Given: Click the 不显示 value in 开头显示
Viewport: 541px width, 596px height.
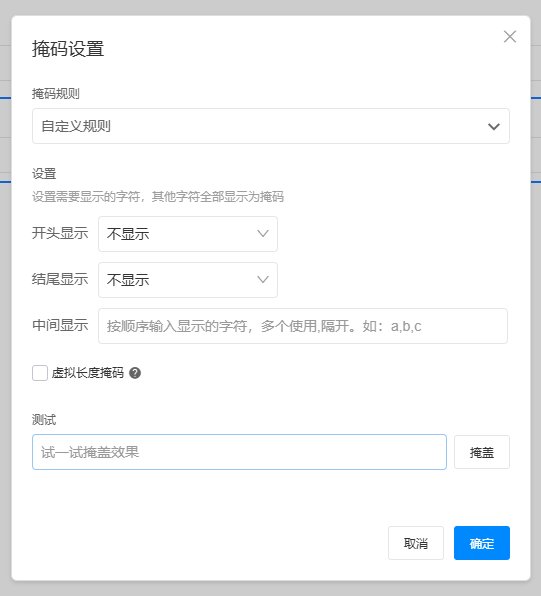Looking at the screenshot, I should click(128, 234).
